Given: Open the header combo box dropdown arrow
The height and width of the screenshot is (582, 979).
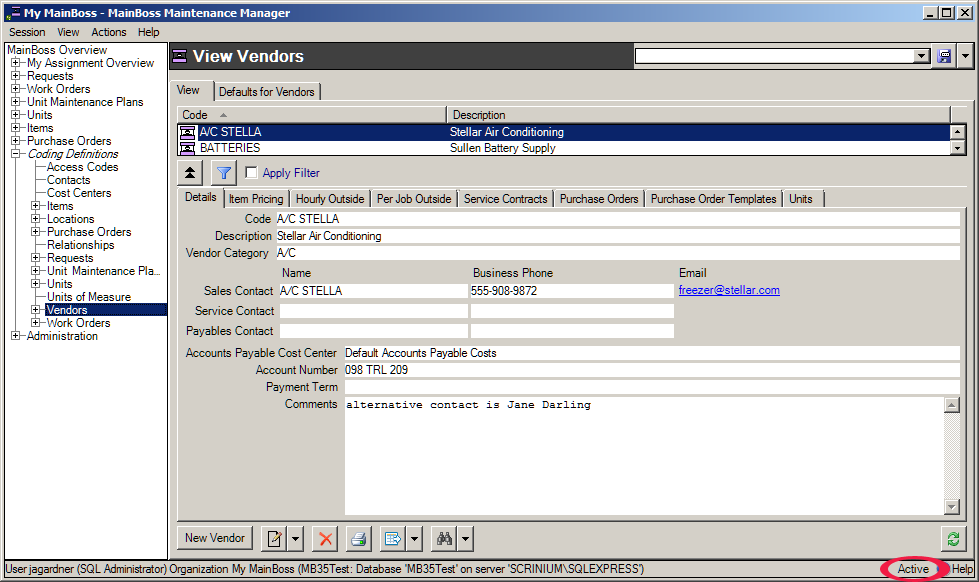Looking at the screenshot, I should click(x=922, y=56).
